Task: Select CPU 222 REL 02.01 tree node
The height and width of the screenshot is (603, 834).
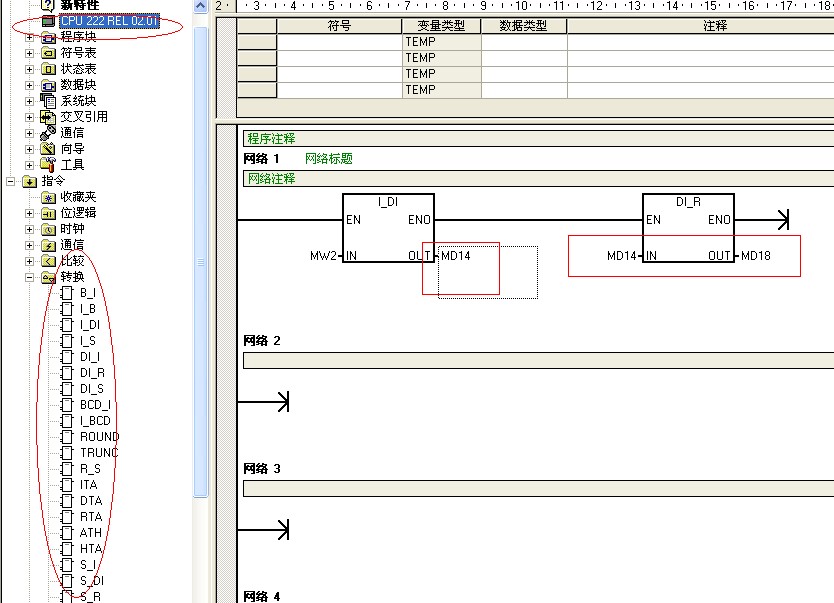Action: tap(109, 21)
